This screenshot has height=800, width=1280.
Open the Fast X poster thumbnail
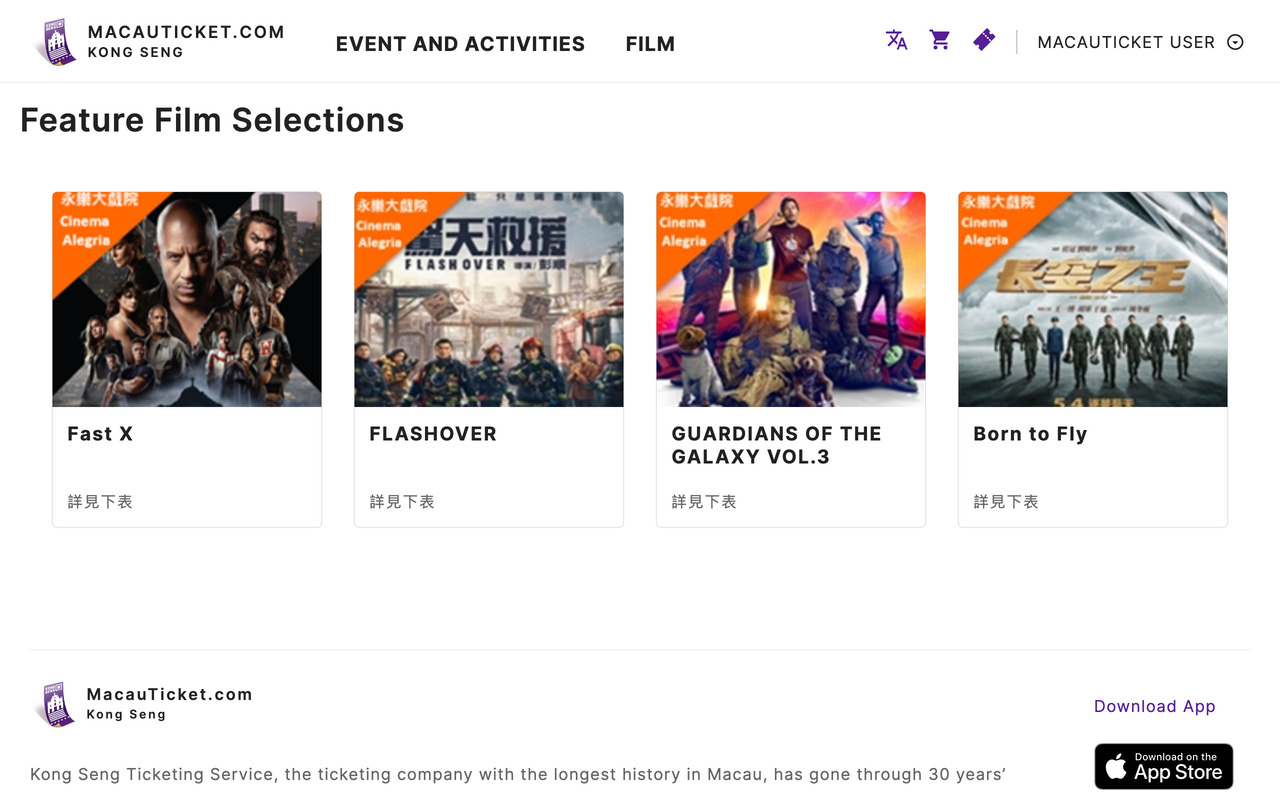(187, 299)
